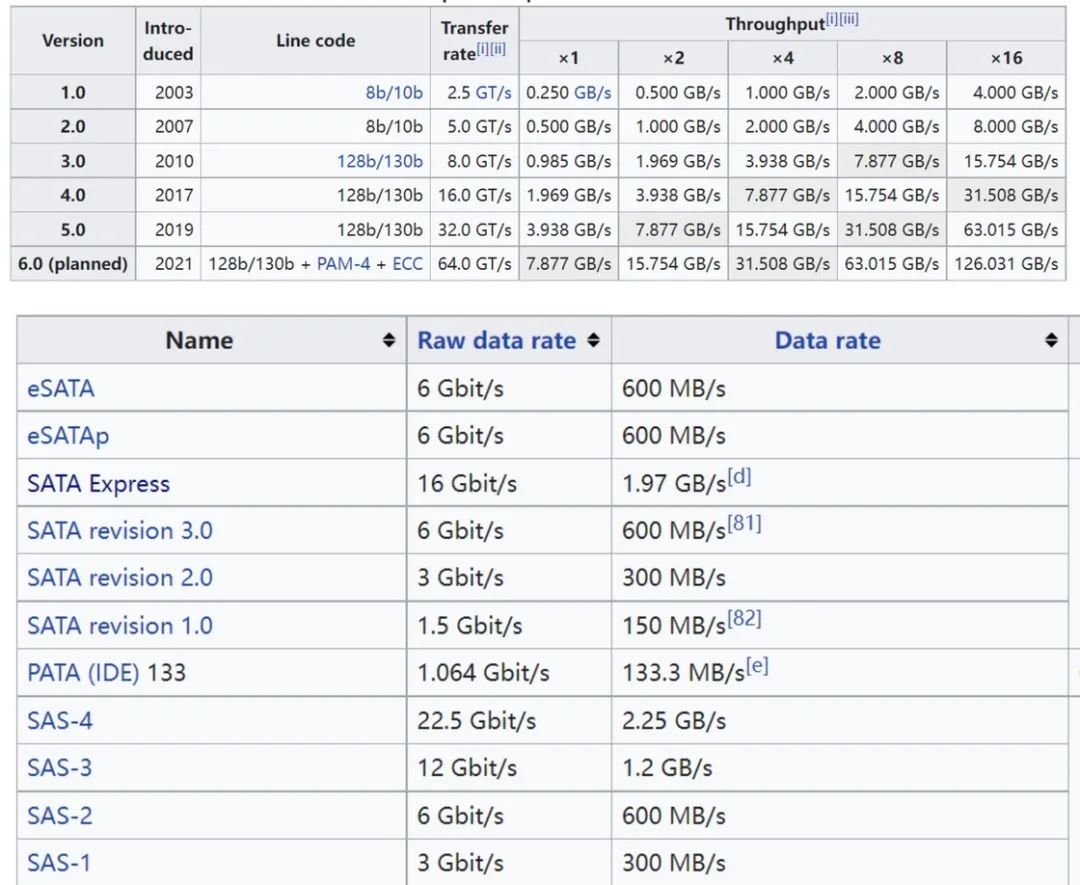Screen dimensions: 1080x885
Task: Open the 128b/130b link in version 3.0 row
Action: tap(380, 161)
